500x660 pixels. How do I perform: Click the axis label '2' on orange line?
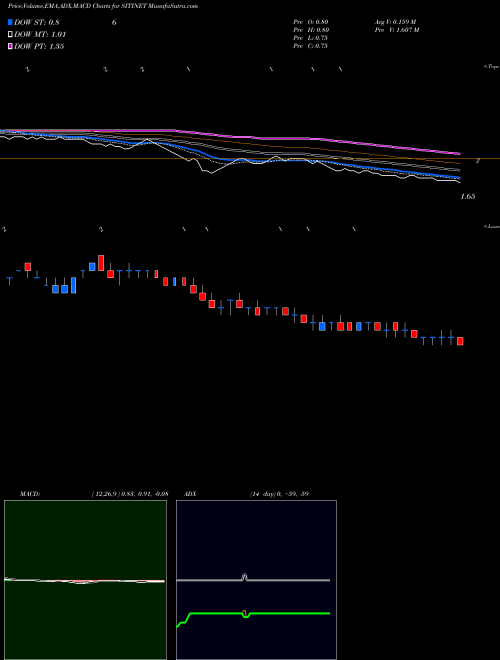478,161
